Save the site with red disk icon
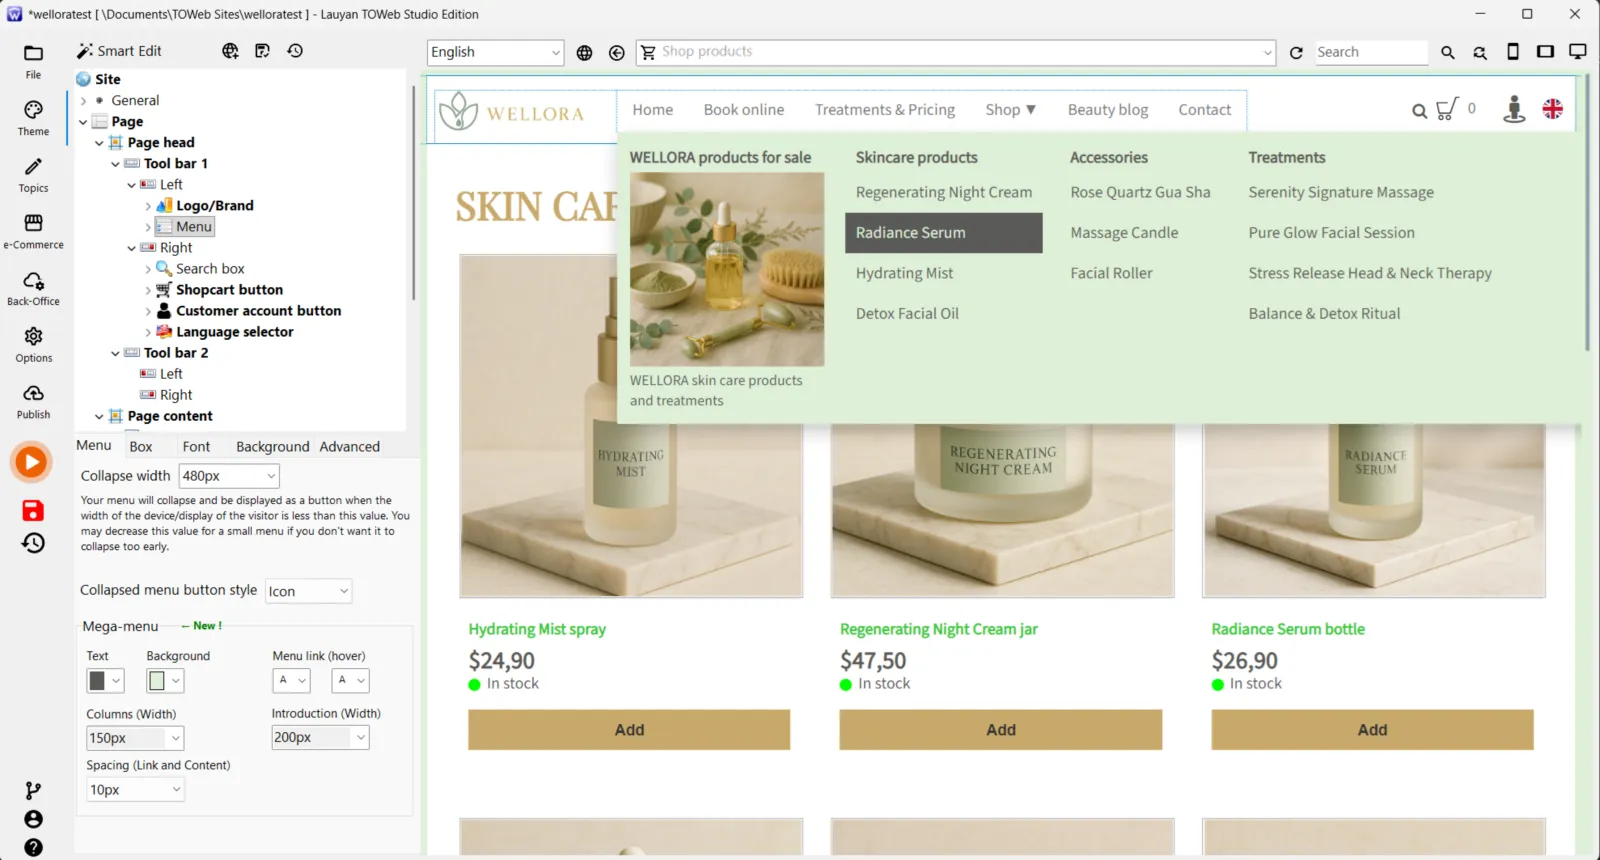The image size is (1600, 860). click(33, 510)
